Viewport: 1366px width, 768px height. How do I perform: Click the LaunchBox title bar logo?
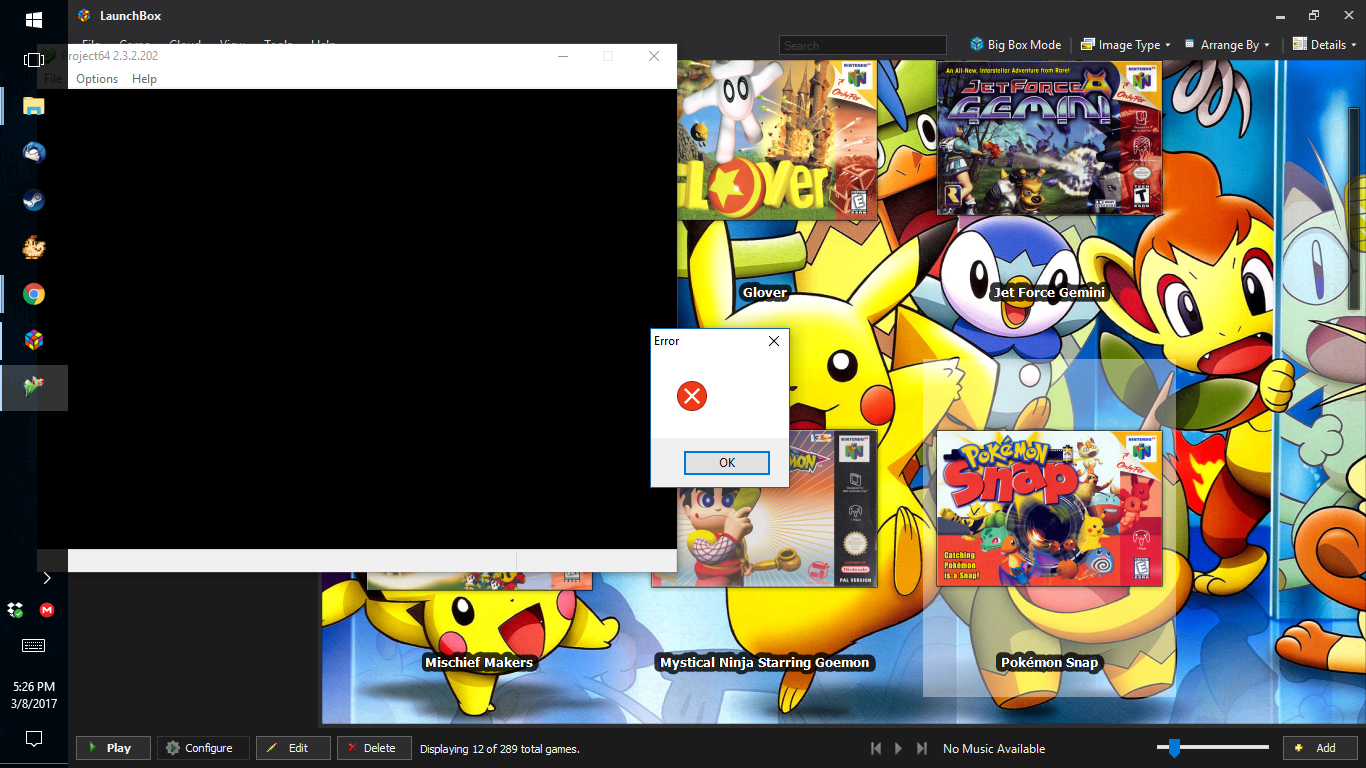[84, 16]
